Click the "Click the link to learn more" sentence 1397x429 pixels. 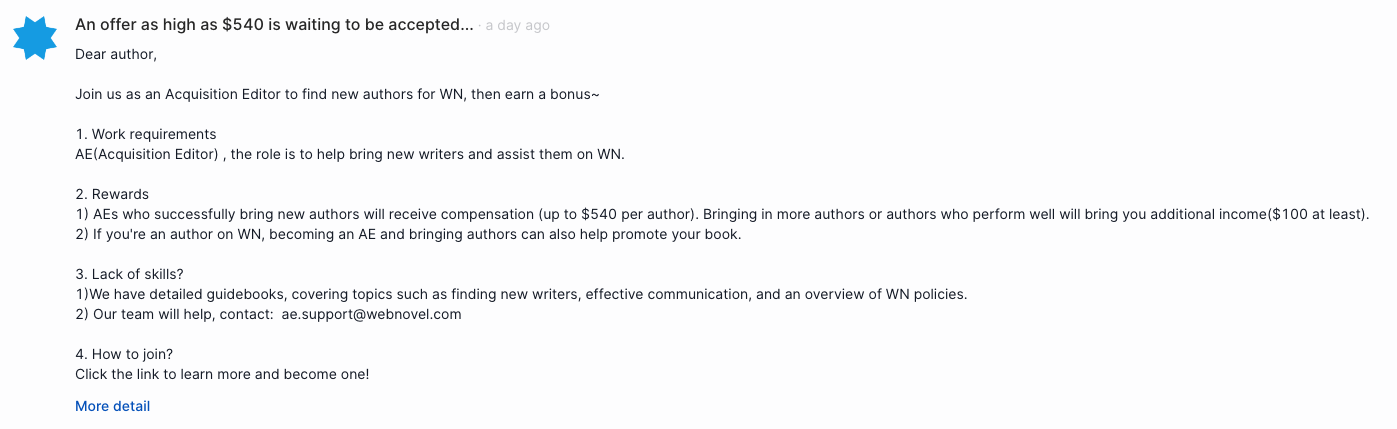(222, 374)
